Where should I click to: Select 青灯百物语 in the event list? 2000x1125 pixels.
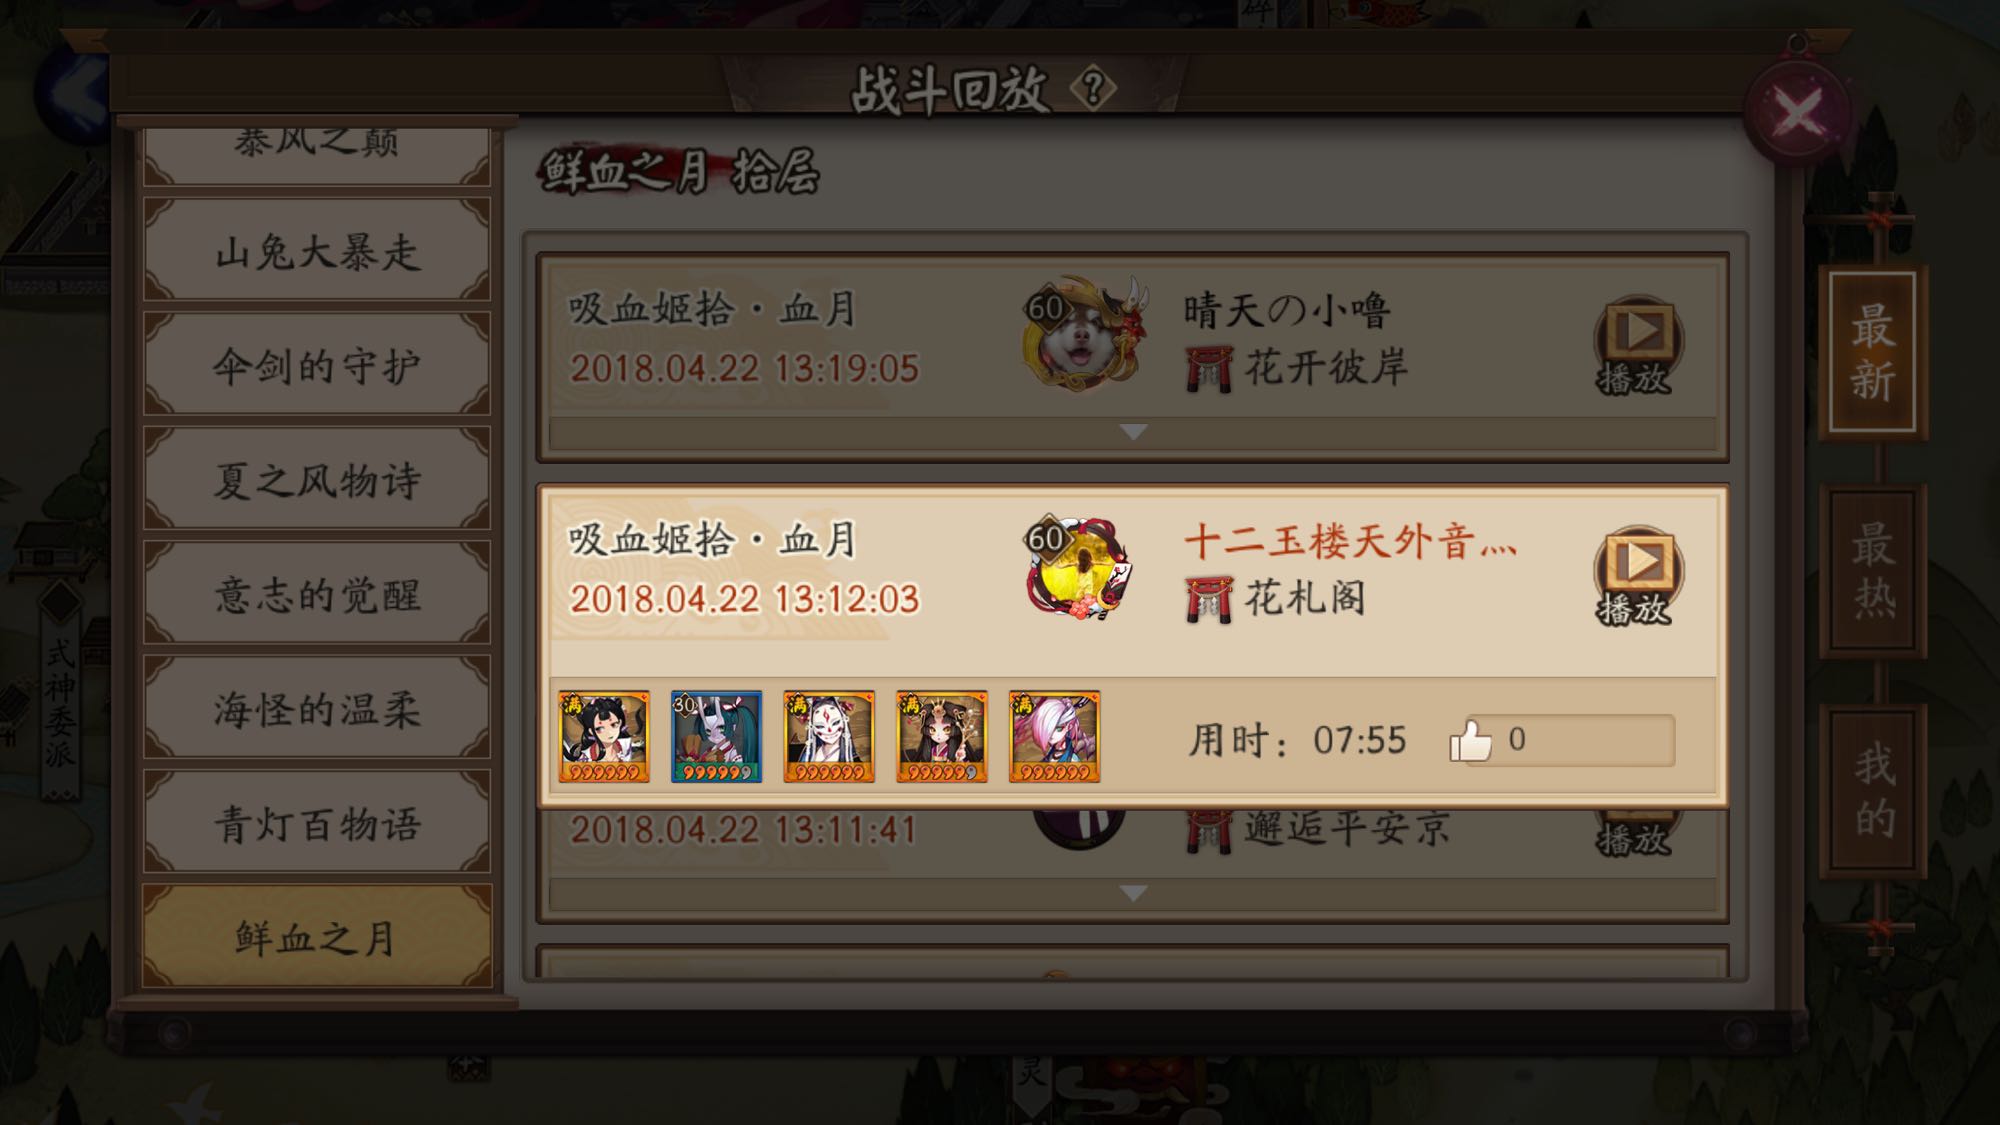317,823
